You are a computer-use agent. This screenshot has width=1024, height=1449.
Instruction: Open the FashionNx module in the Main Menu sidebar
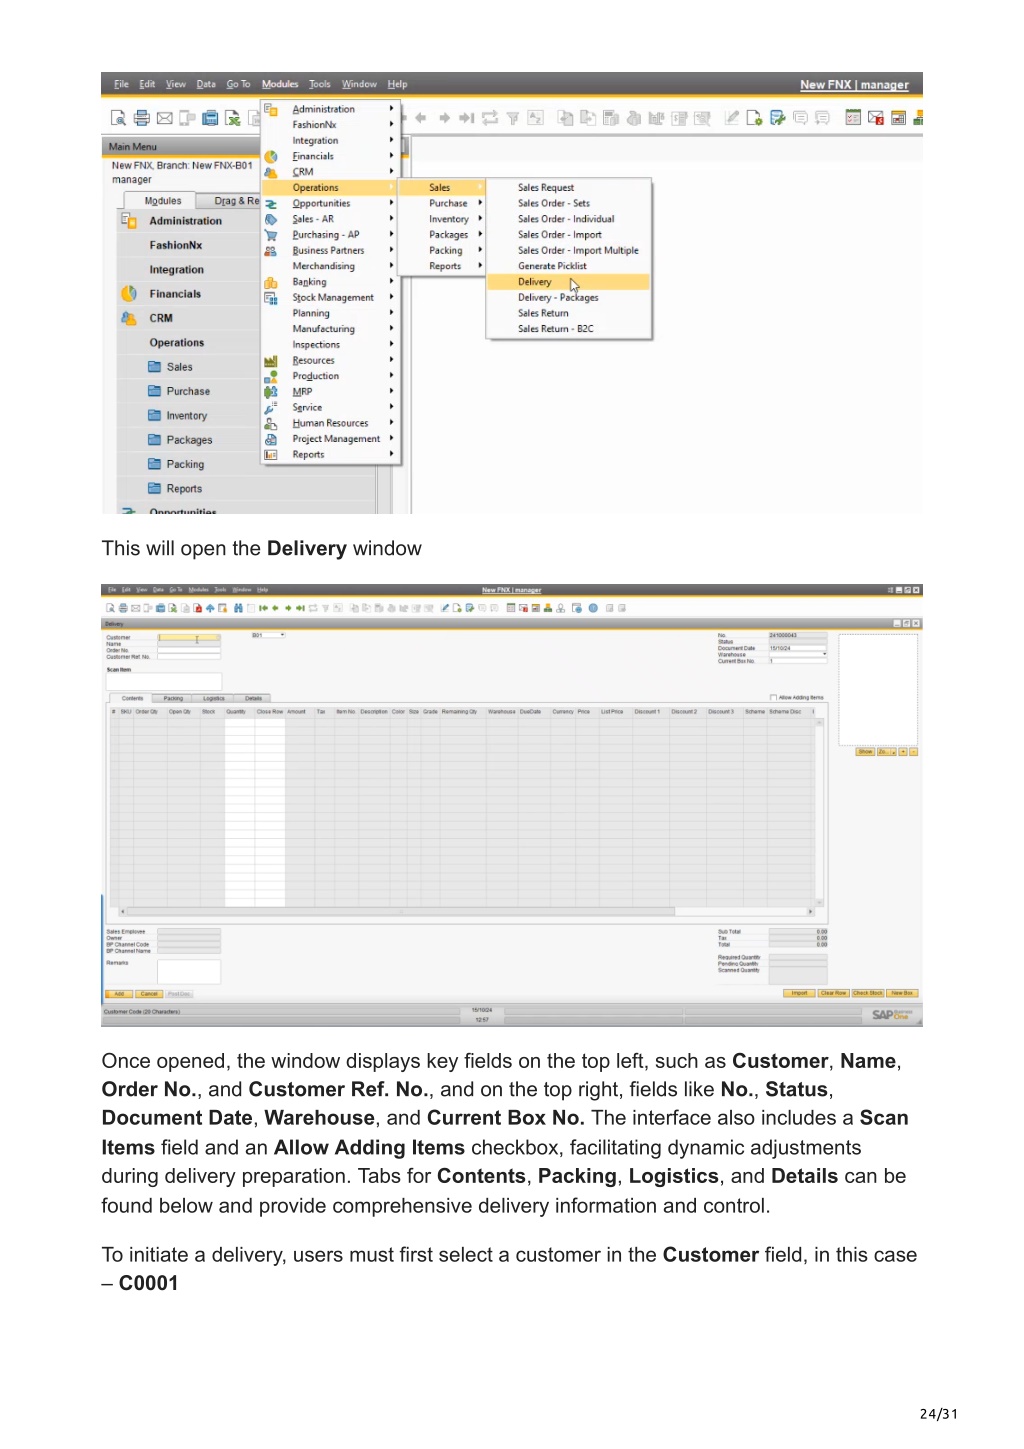(176, 245)
